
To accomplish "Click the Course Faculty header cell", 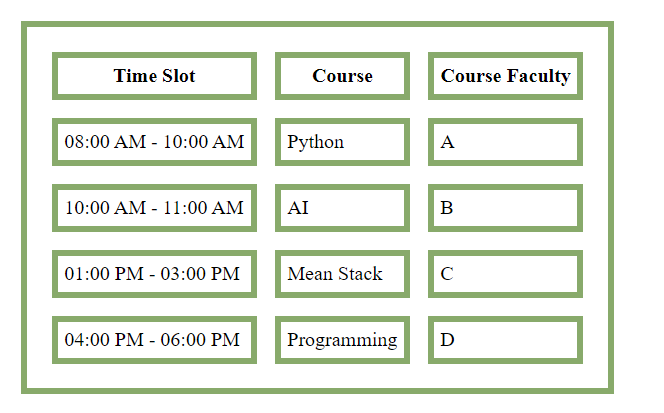I will [x=505, y=76].
